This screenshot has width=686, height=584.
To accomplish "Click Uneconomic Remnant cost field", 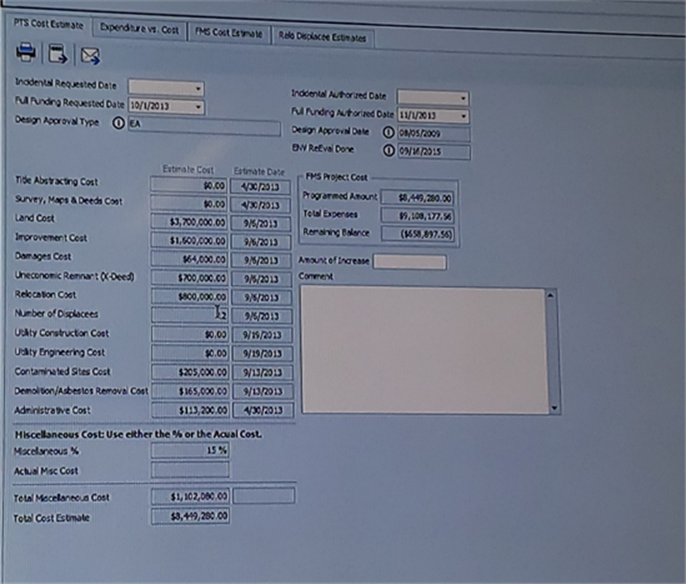I will (x=189, y=278).
